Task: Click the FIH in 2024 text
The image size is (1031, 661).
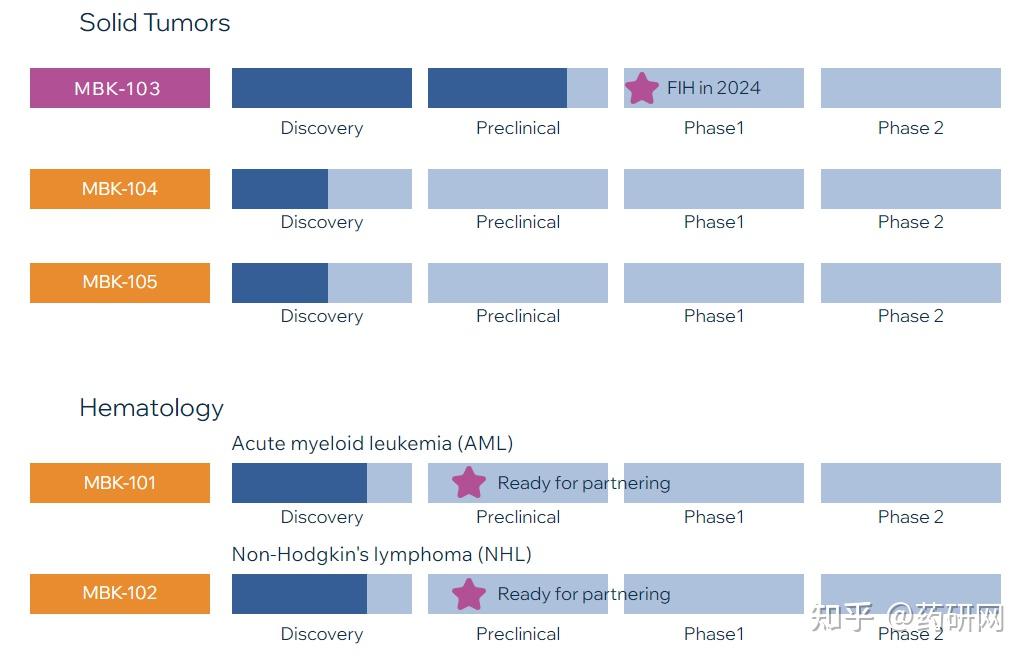Action: tap(714, 88)
